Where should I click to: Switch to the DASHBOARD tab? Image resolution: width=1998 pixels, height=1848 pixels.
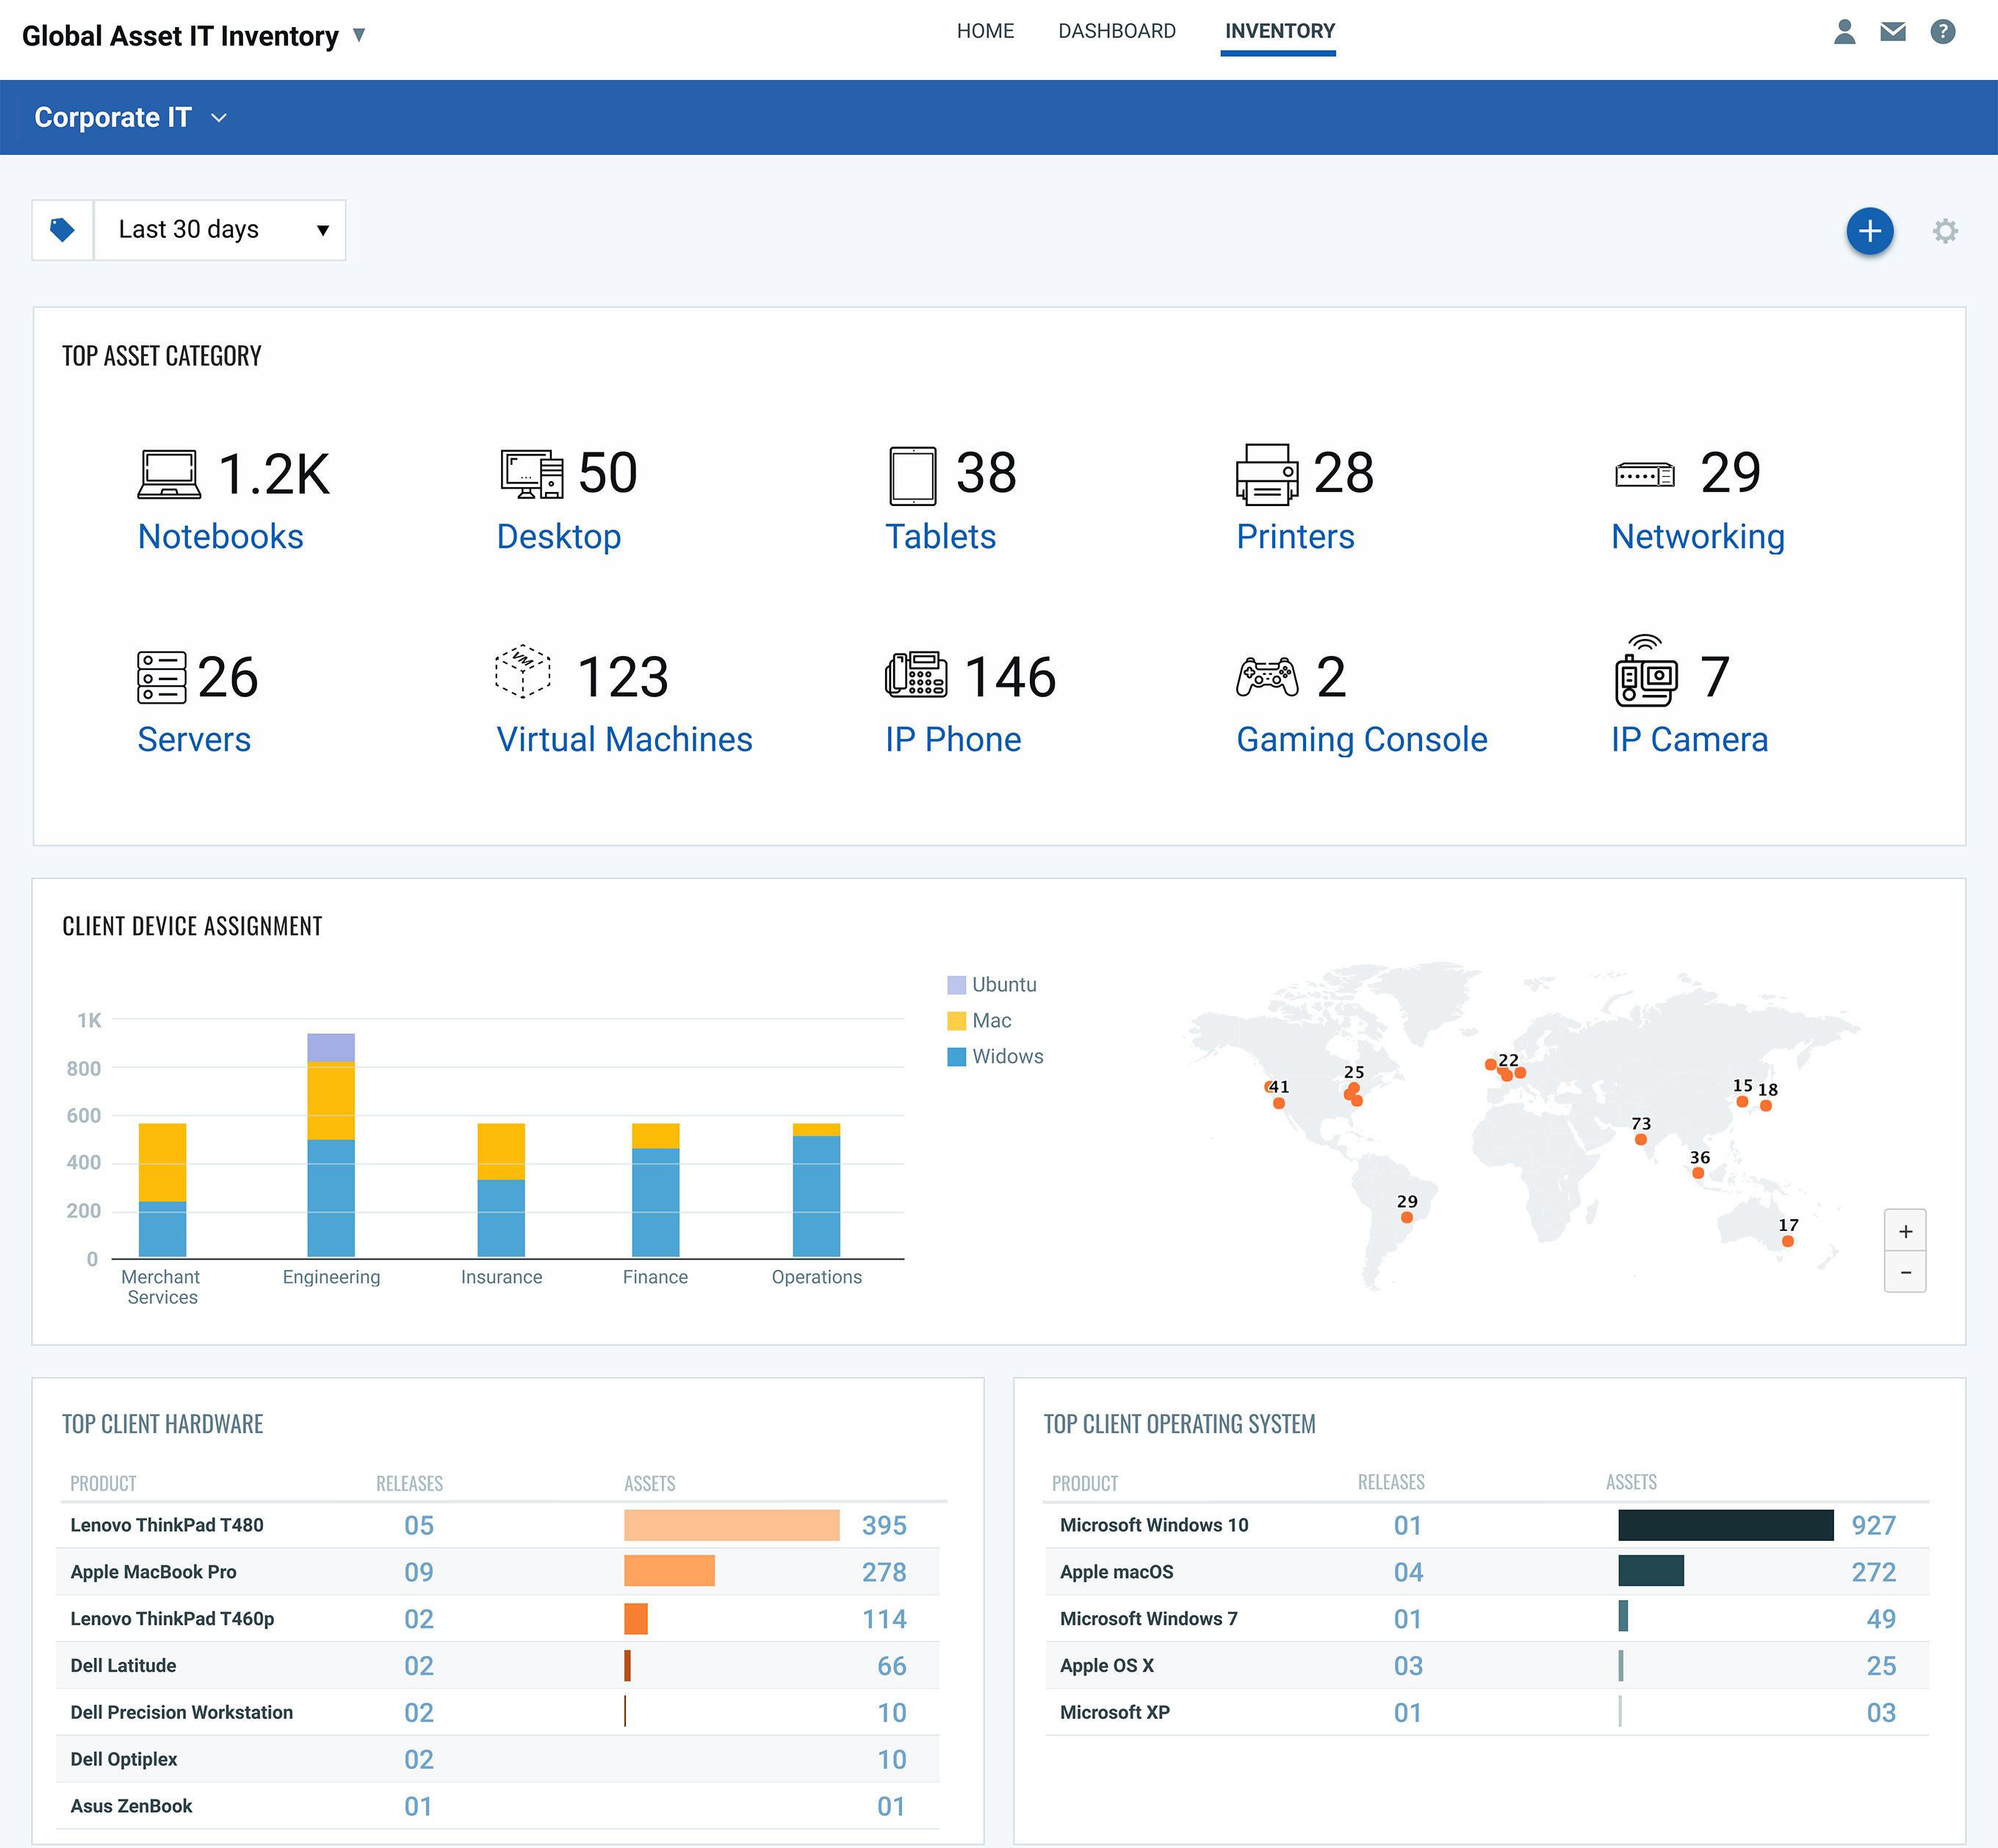coord(1116,31)
